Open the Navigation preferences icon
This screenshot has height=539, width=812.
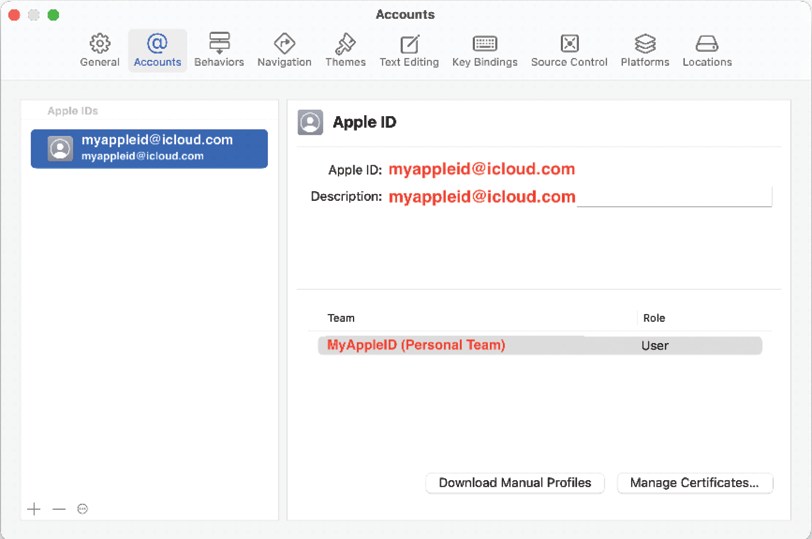284,44
